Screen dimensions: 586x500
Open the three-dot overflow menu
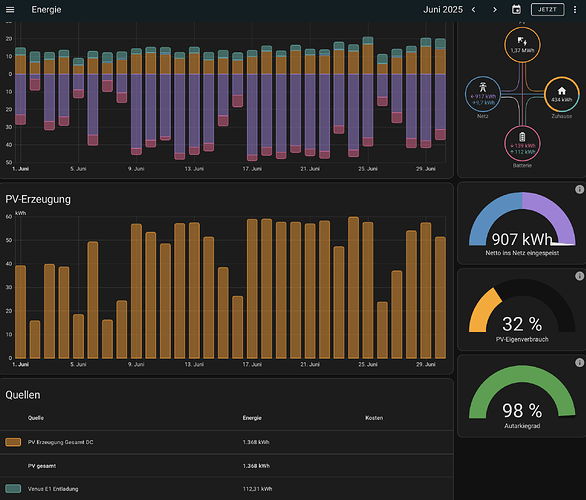click(575, 10)
